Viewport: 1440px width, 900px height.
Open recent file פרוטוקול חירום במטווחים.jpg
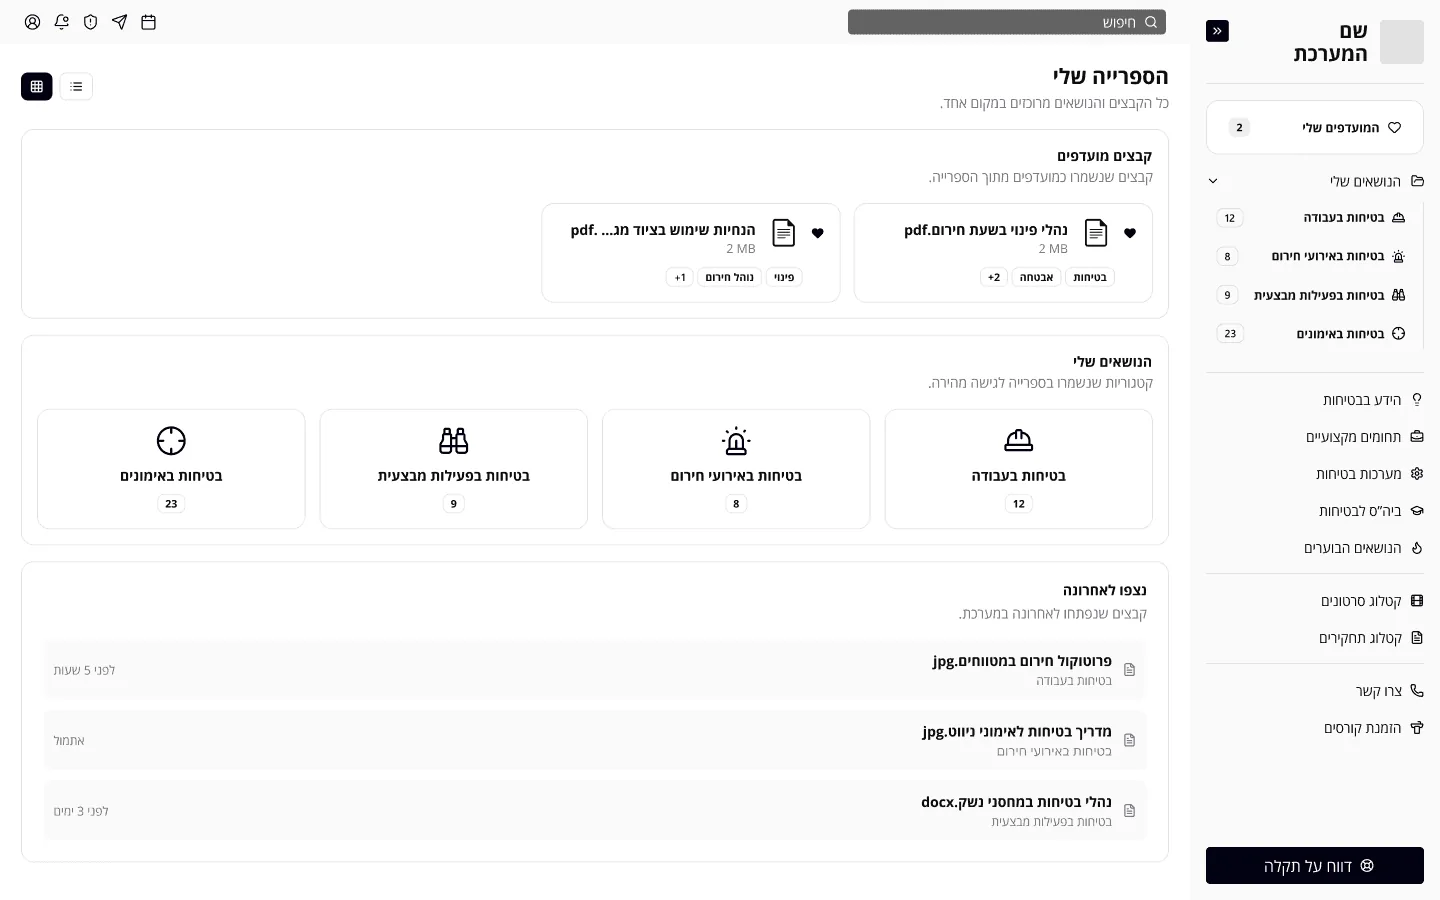(x=595, y=670)
